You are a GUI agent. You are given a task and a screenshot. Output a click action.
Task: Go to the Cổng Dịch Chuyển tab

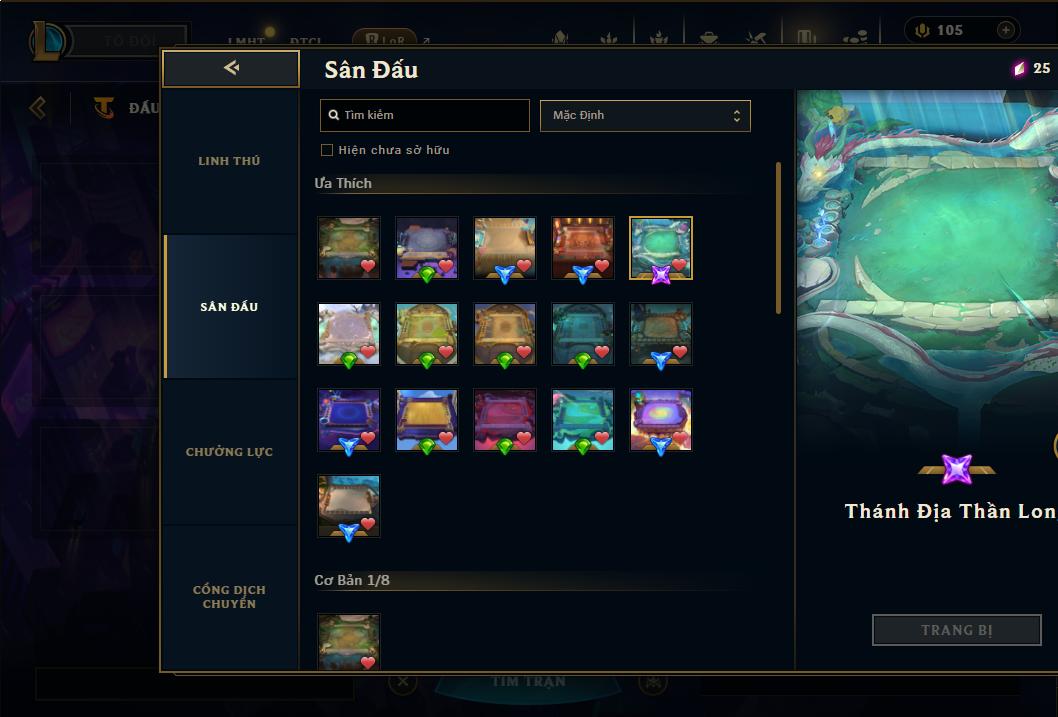coord(229,597)
